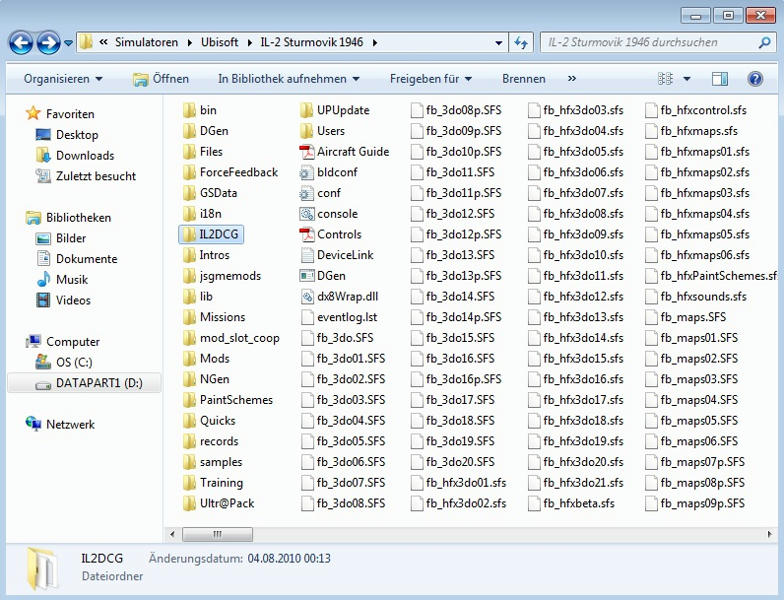Change view using the view icon button

(666, 79)
